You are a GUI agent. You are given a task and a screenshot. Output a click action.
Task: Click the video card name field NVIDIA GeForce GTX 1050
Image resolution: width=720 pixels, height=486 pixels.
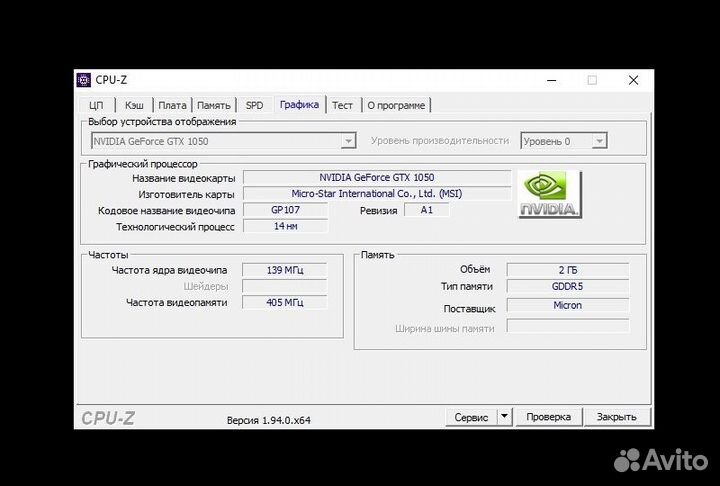377,177
